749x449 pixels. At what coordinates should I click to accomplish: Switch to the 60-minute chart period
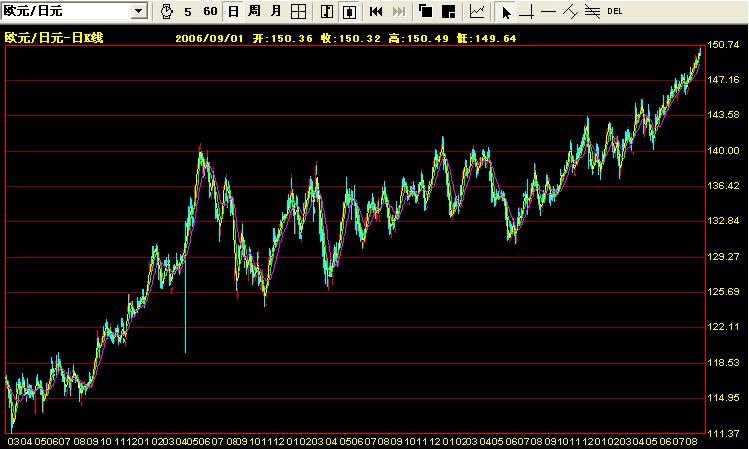tap(210, 11)
